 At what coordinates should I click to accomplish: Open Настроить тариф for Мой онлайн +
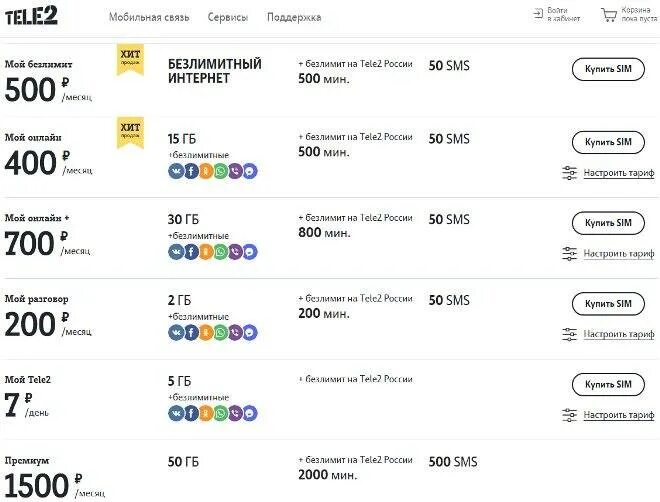coord(619,253)
